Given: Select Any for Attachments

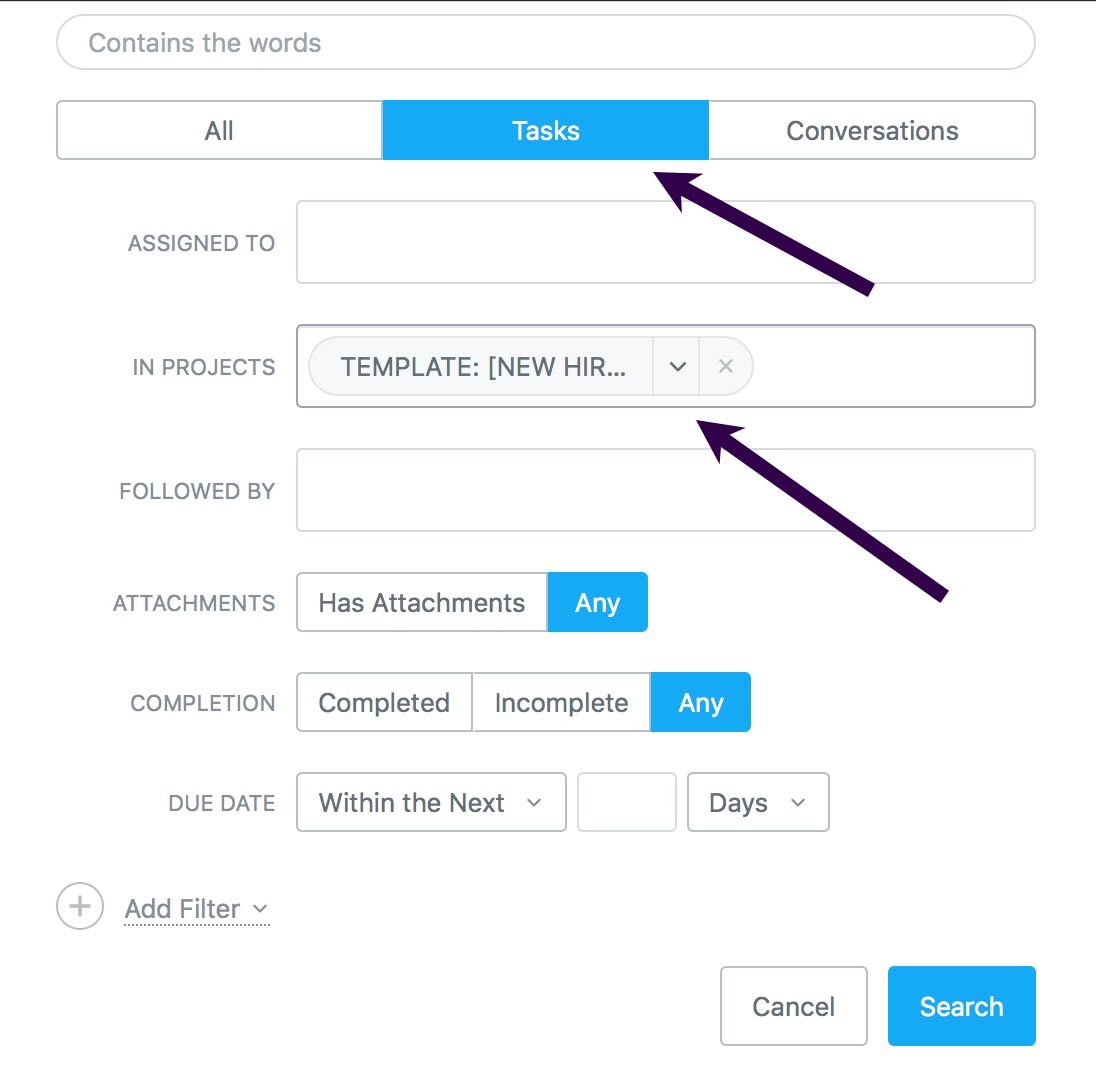Looking at the screenshot, I should click(597, 602).
